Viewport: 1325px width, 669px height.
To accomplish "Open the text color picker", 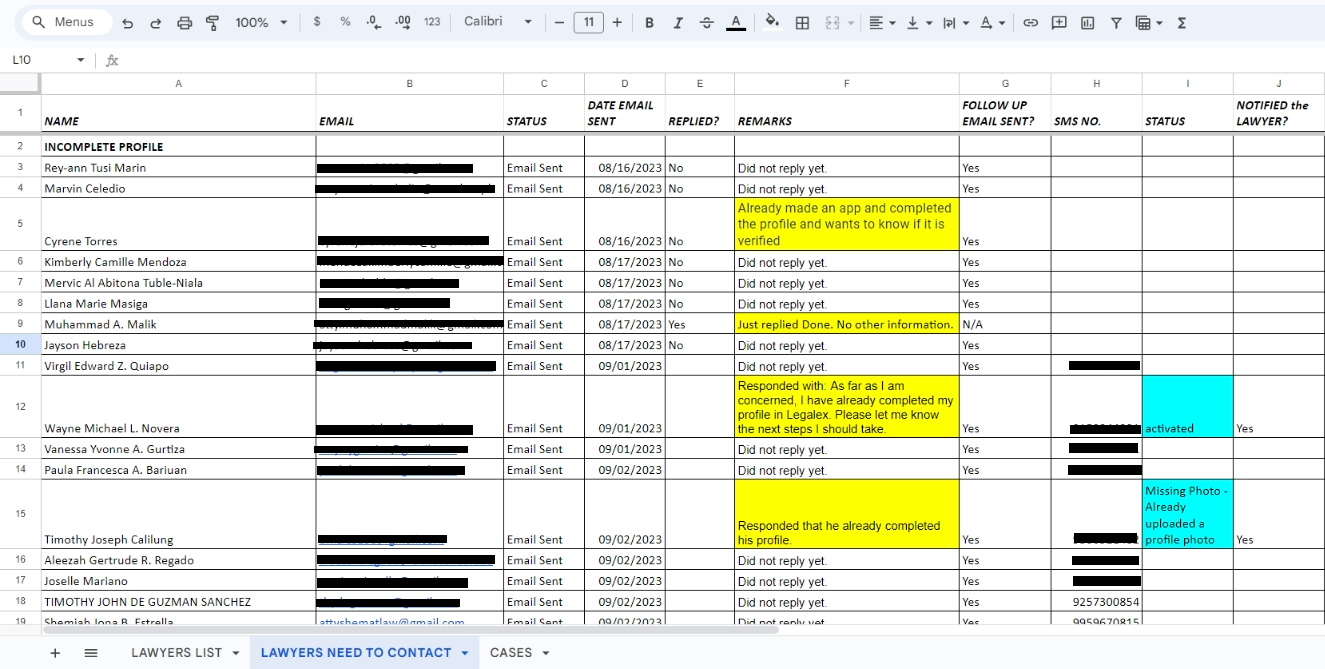I will tap(736, 22).
